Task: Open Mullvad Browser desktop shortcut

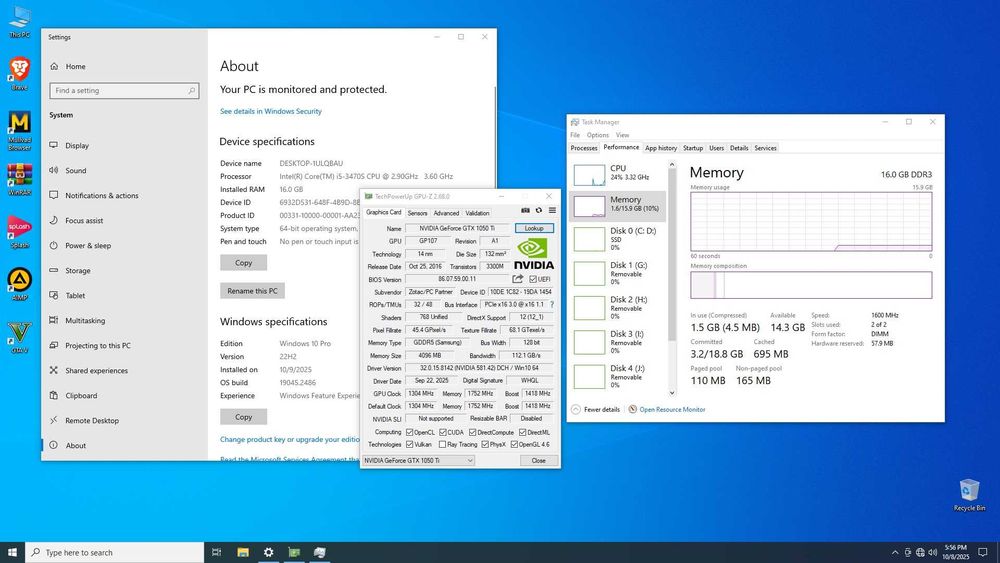Action: pos(19,131)
